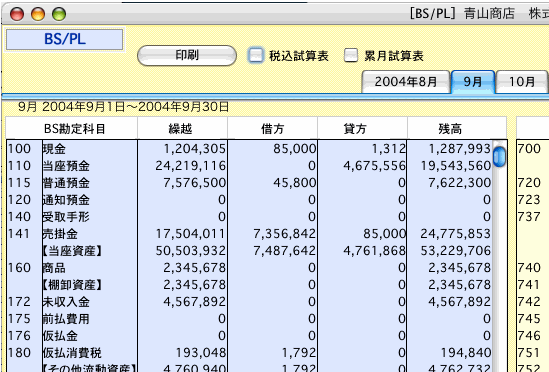Select the 9月 tab
Viewport: 549px width, 372px height.
473,82
